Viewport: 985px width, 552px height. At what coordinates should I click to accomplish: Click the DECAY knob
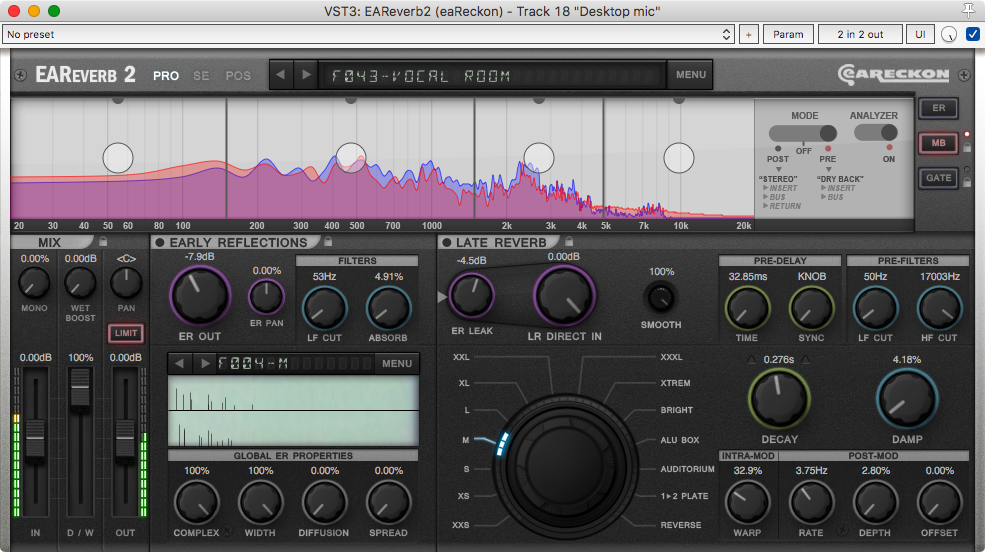pos(779,399)
